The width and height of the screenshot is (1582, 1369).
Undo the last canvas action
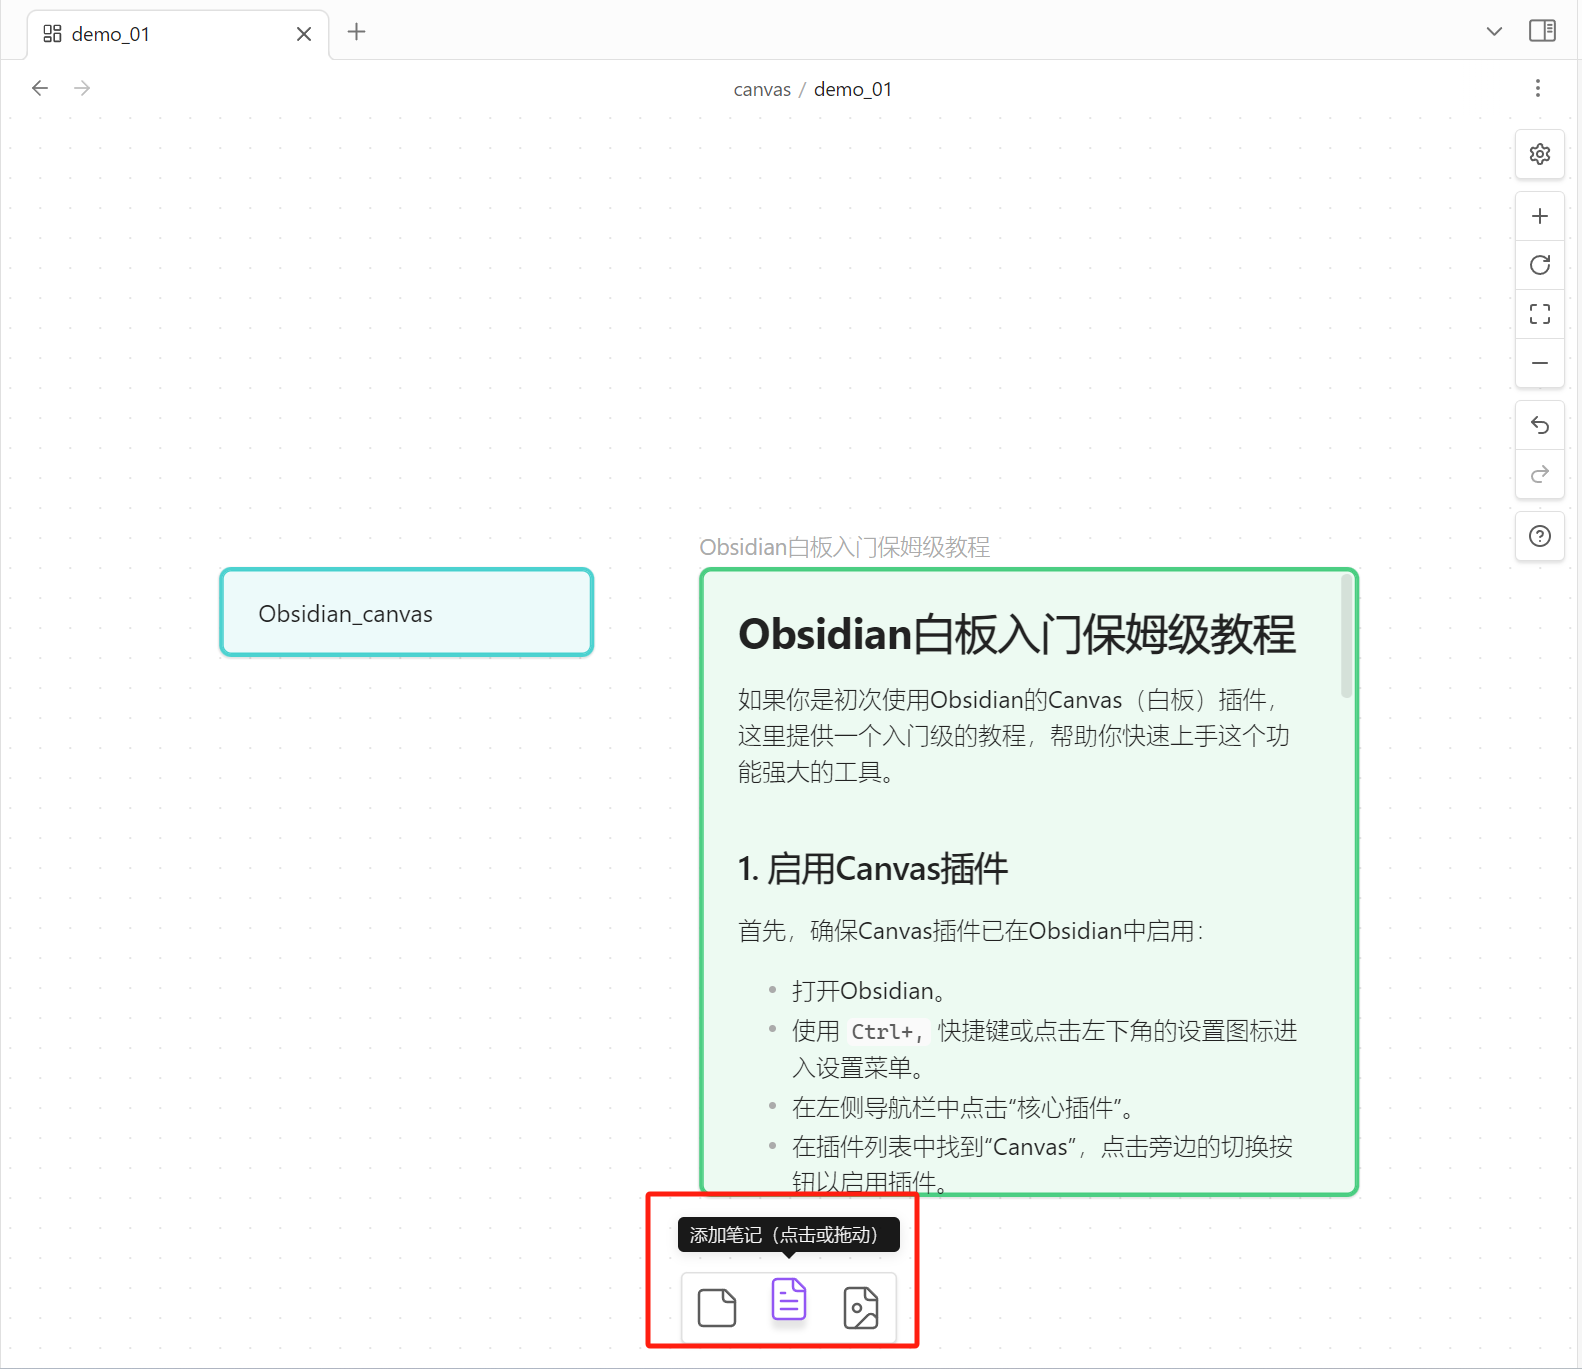[1540, 426]
